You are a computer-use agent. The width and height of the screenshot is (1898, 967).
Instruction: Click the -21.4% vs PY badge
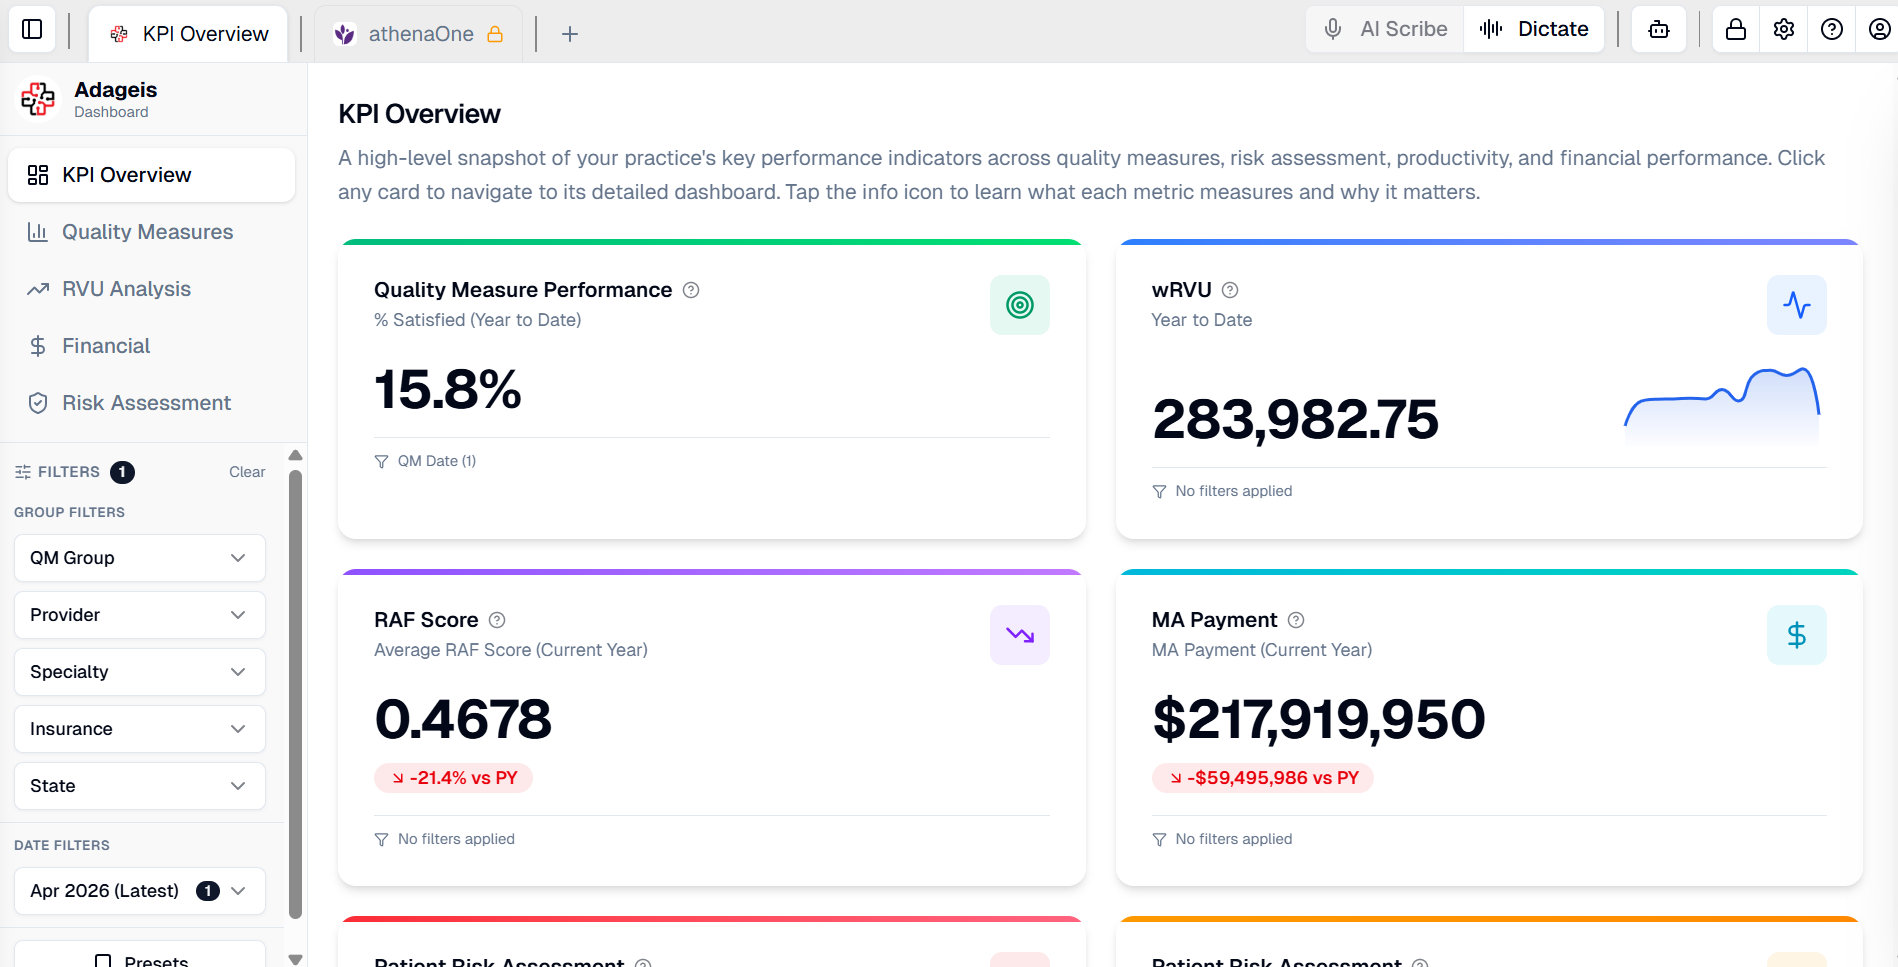(453, 778)
